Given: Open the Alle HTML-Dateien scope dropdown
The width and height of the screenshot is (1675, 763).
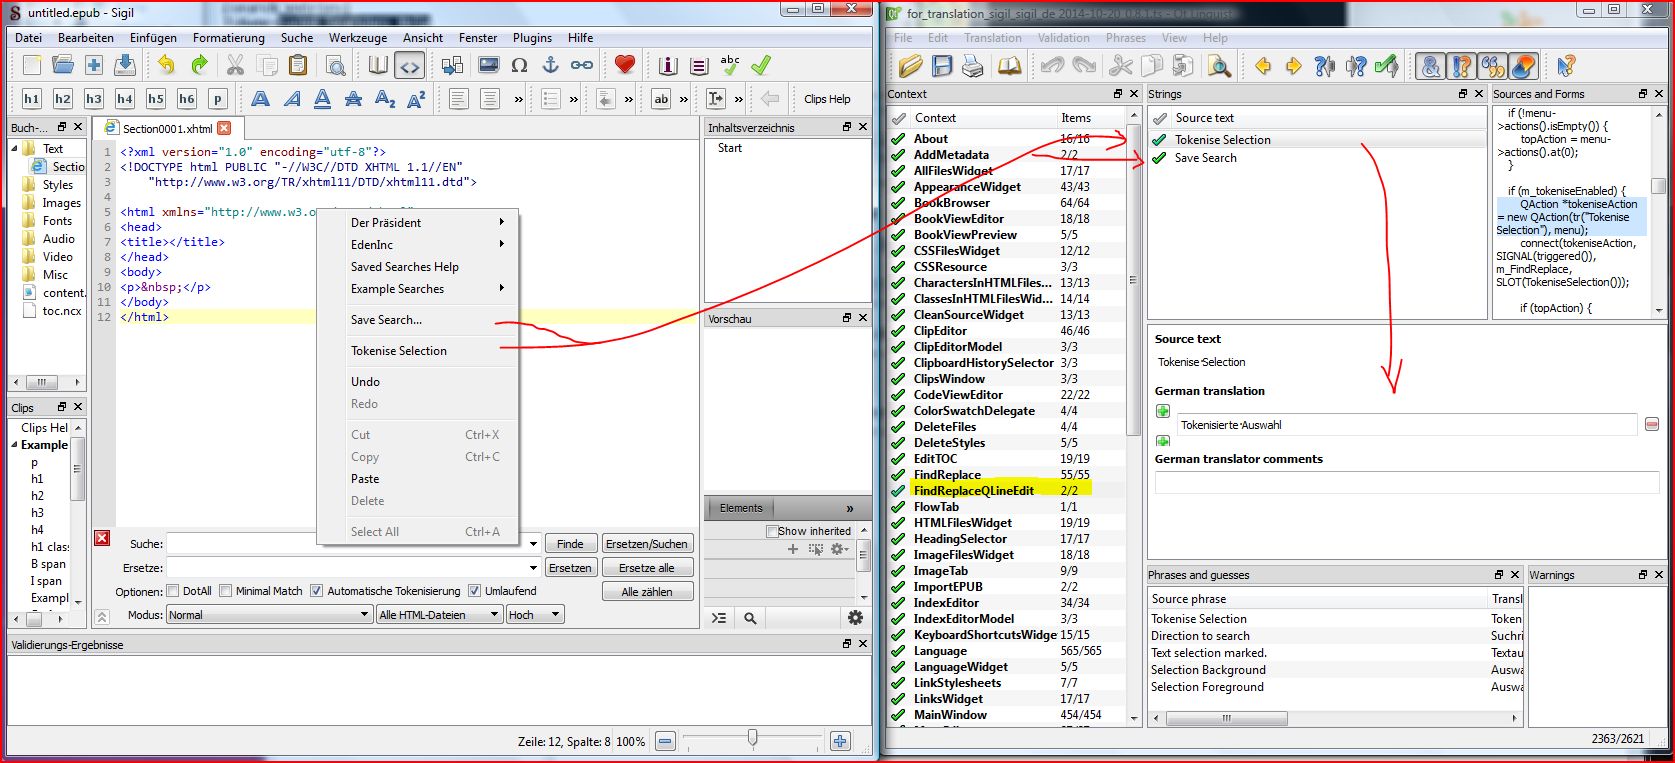Looking at the screenshot, I should click(439, 615).
